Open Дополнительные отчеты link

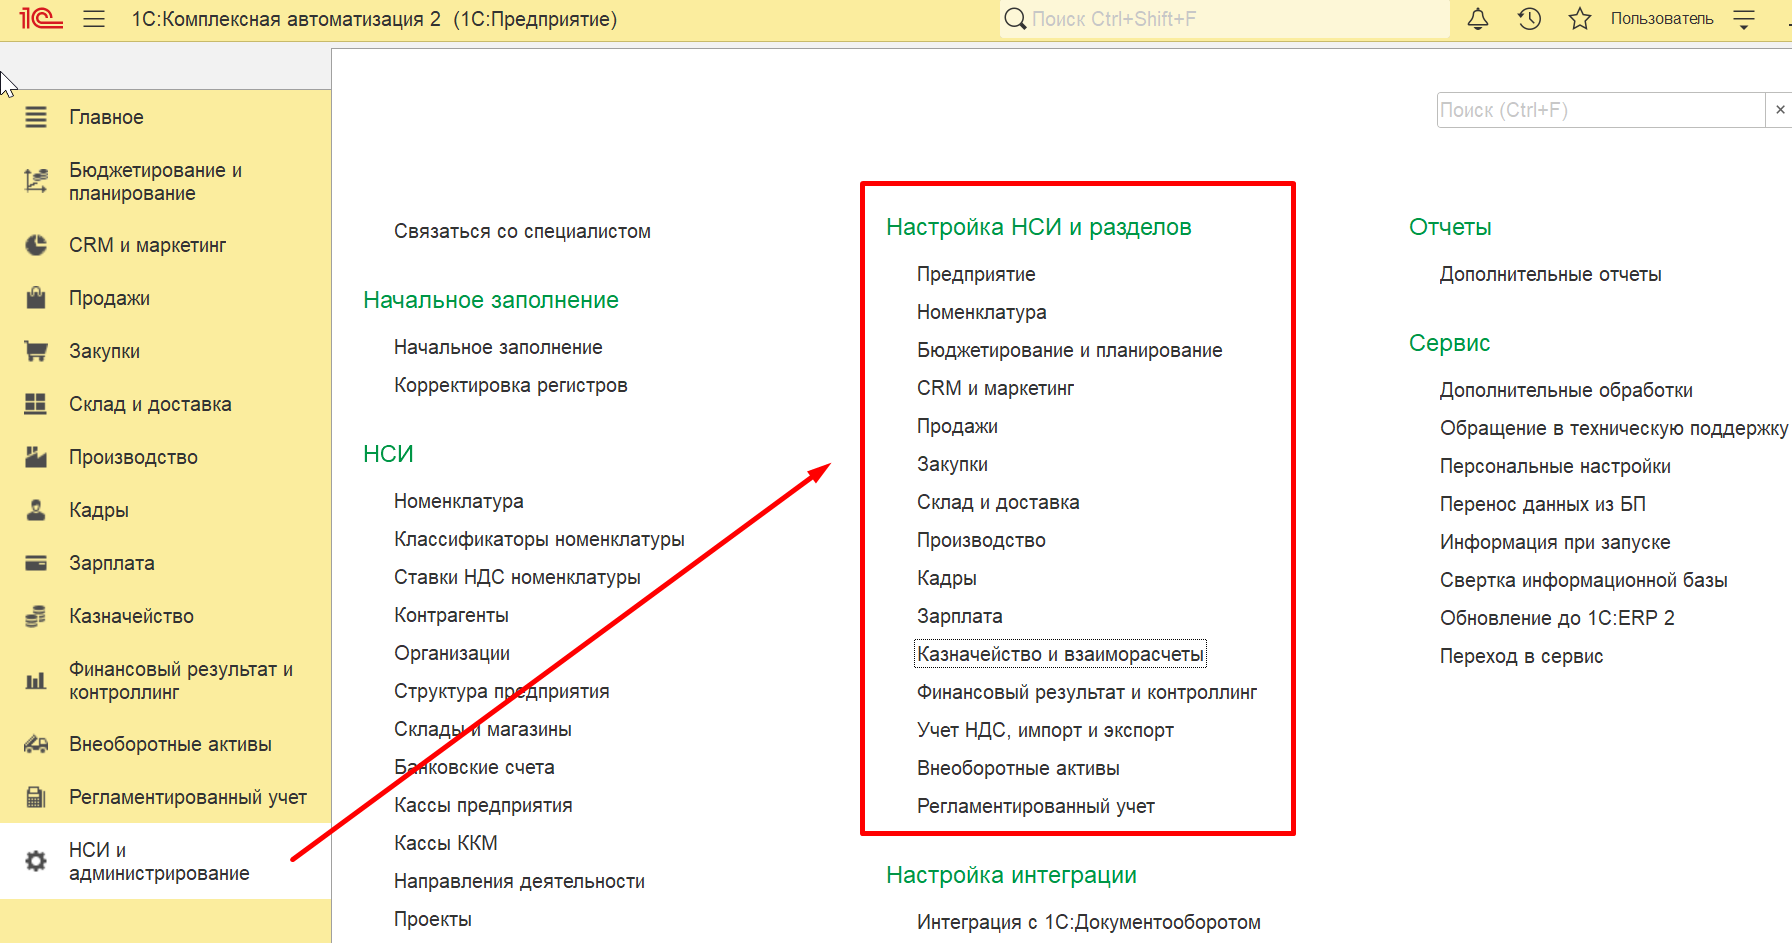point(1550,274)
